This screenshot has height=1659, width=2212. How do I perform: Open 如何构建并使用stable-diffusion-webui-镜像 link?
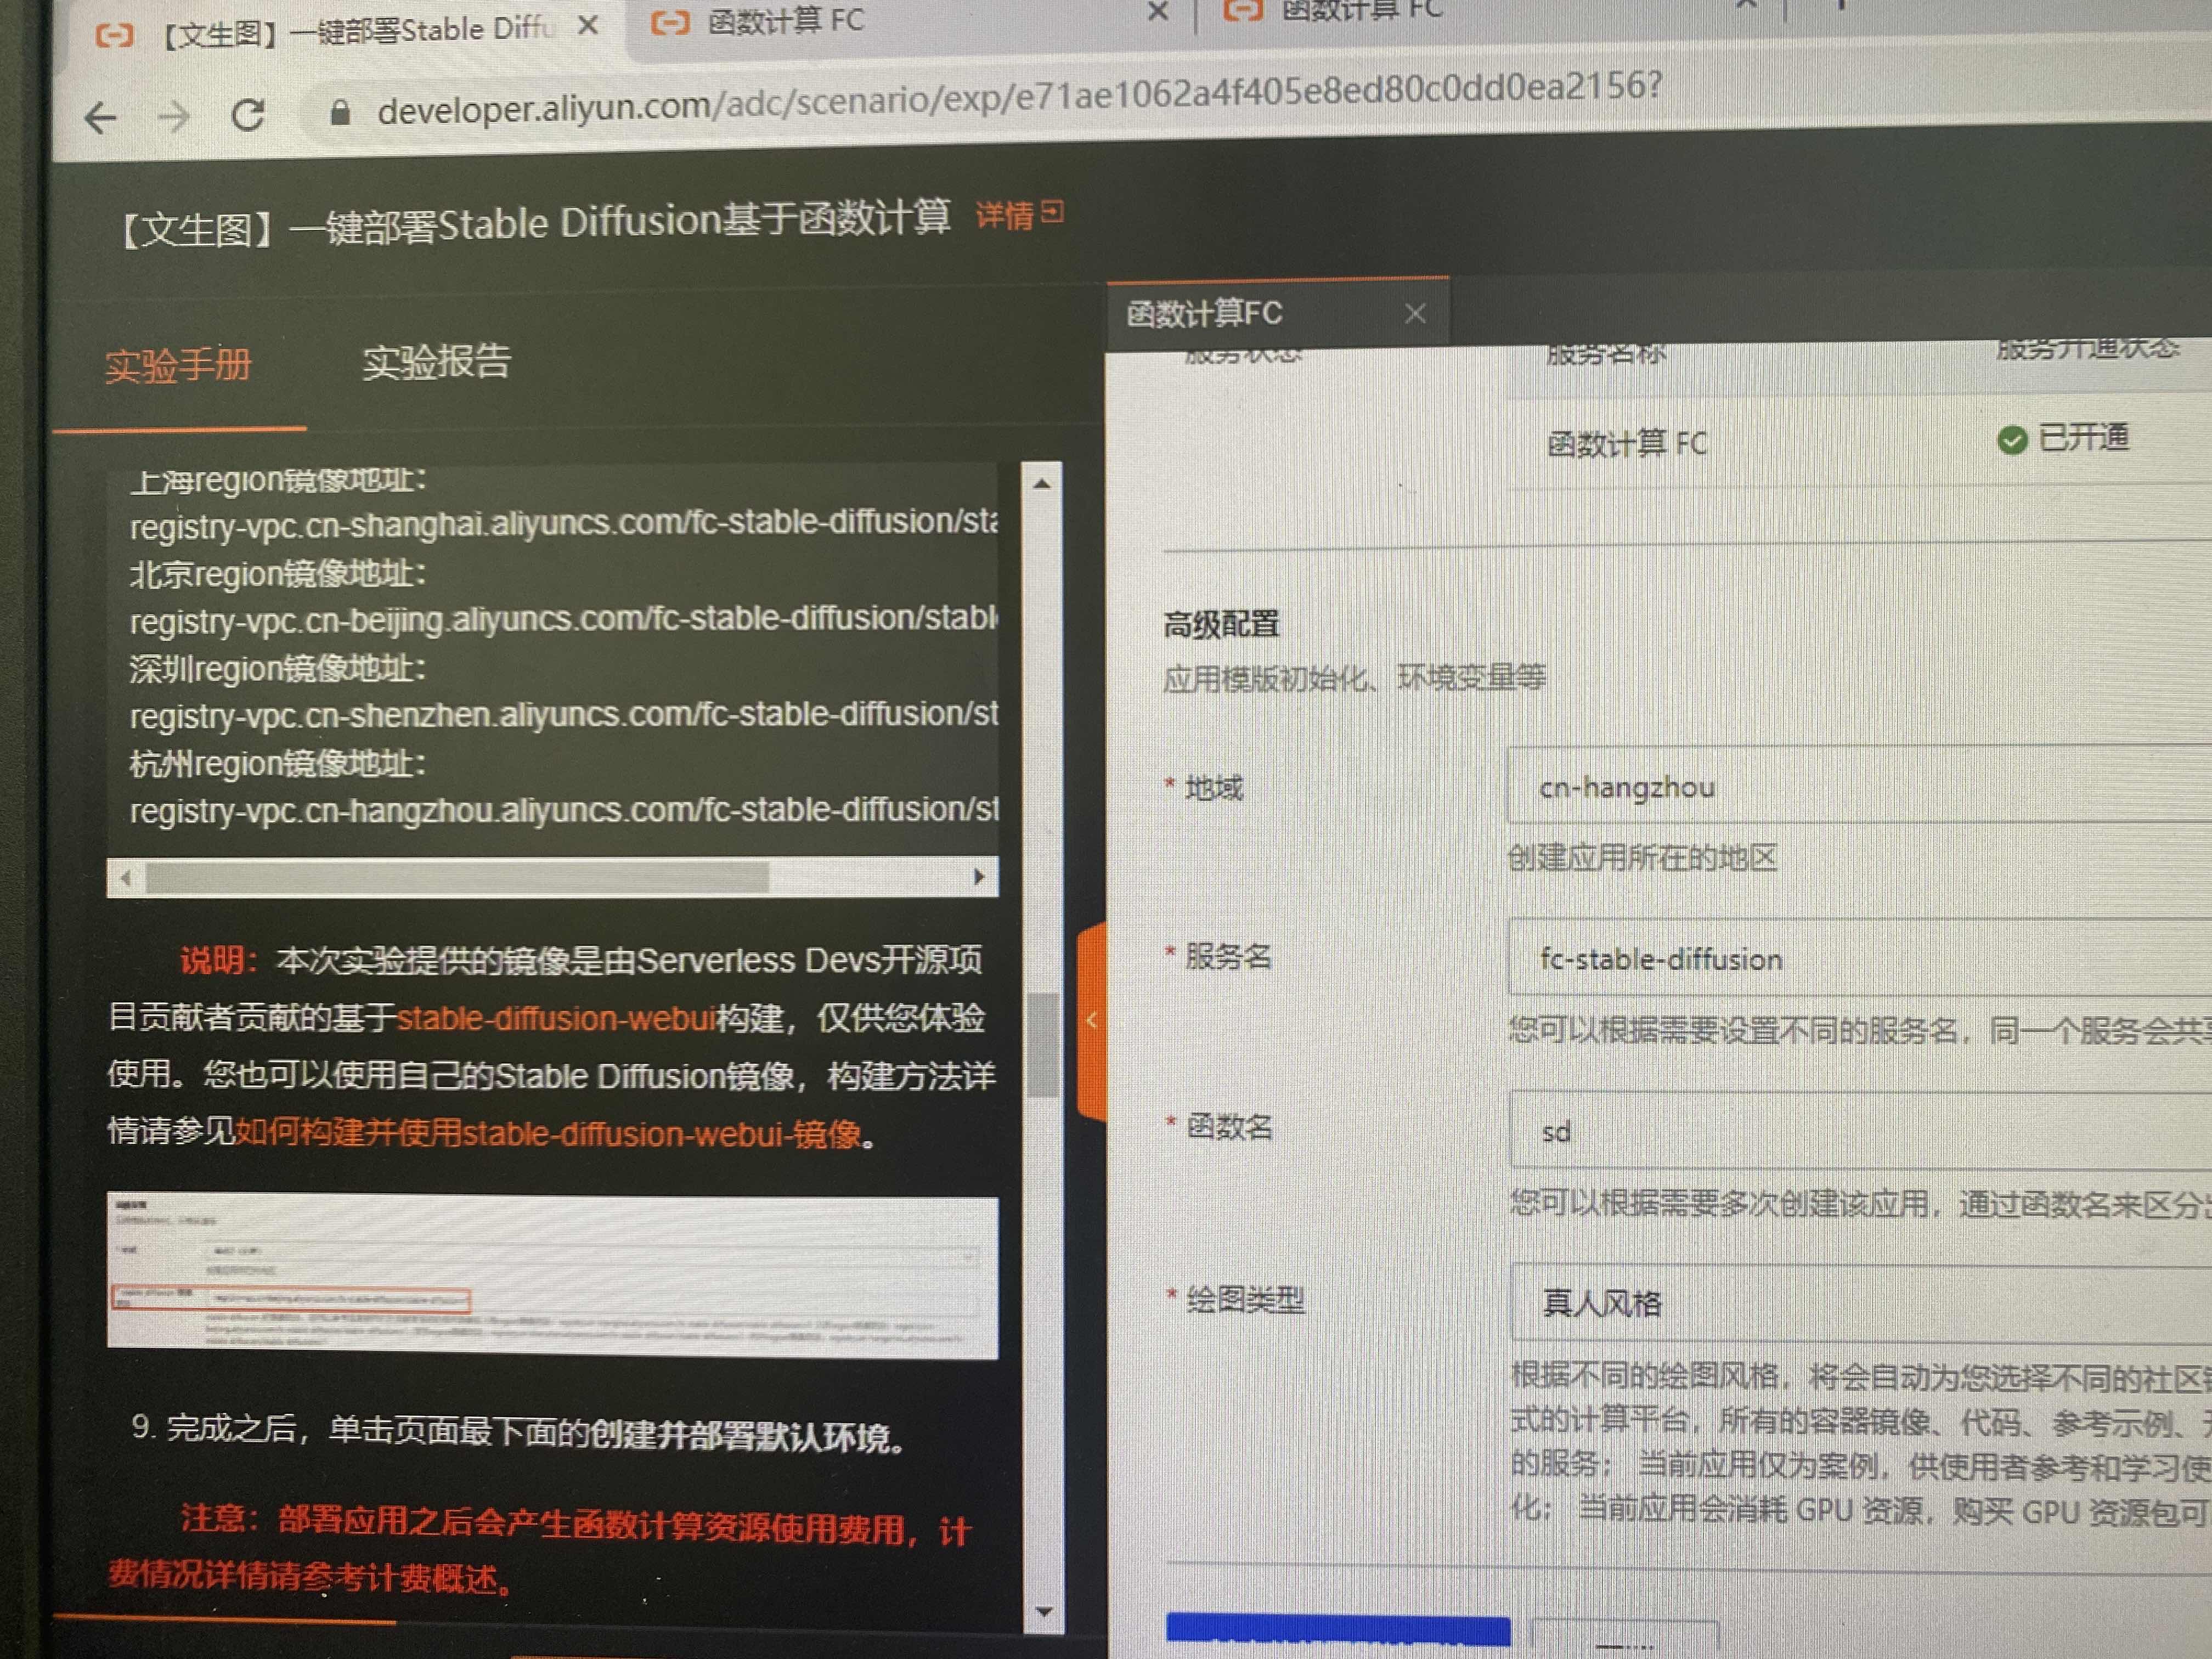[x=548, y=1133]
